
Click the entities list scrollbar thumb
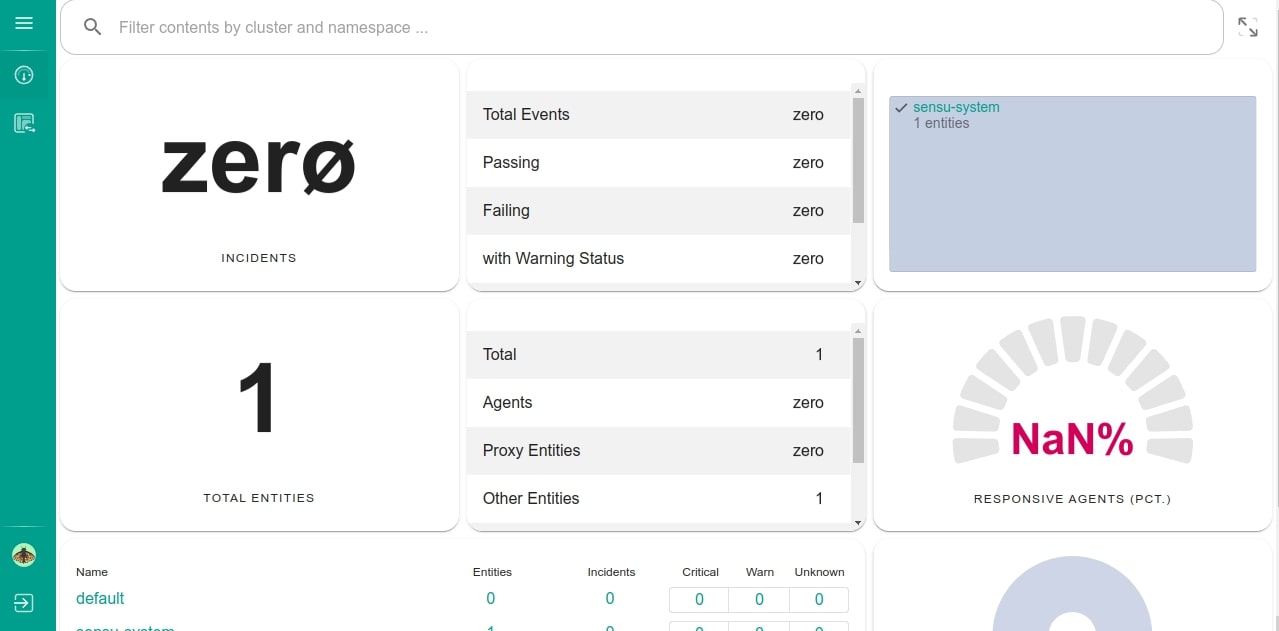[858, 400]
